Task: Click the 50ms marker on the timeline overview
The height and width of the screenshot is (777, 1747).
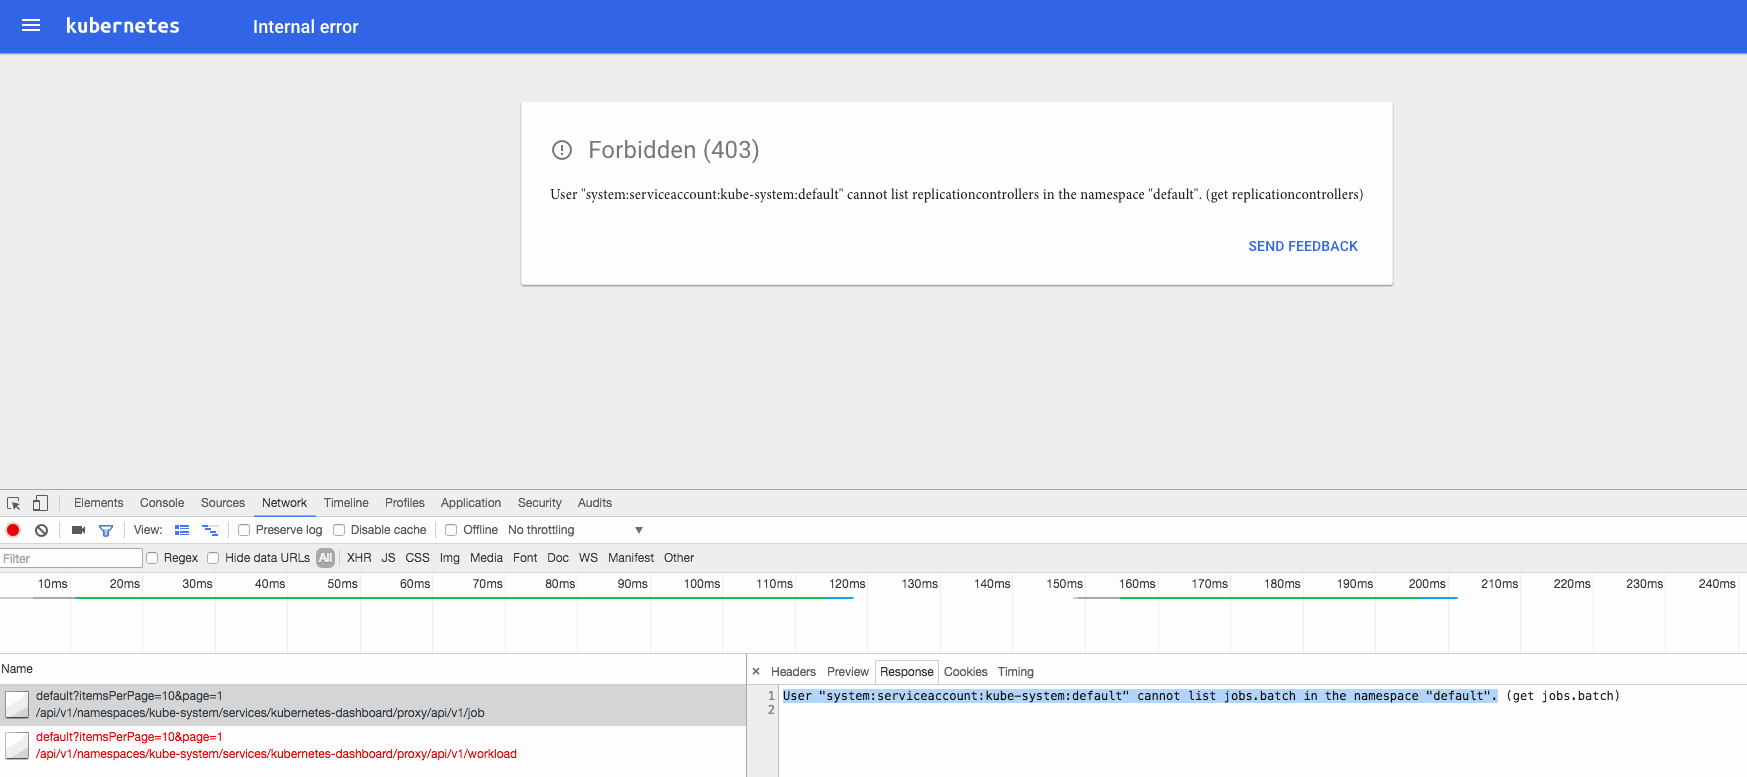Action: click(342, 584)
